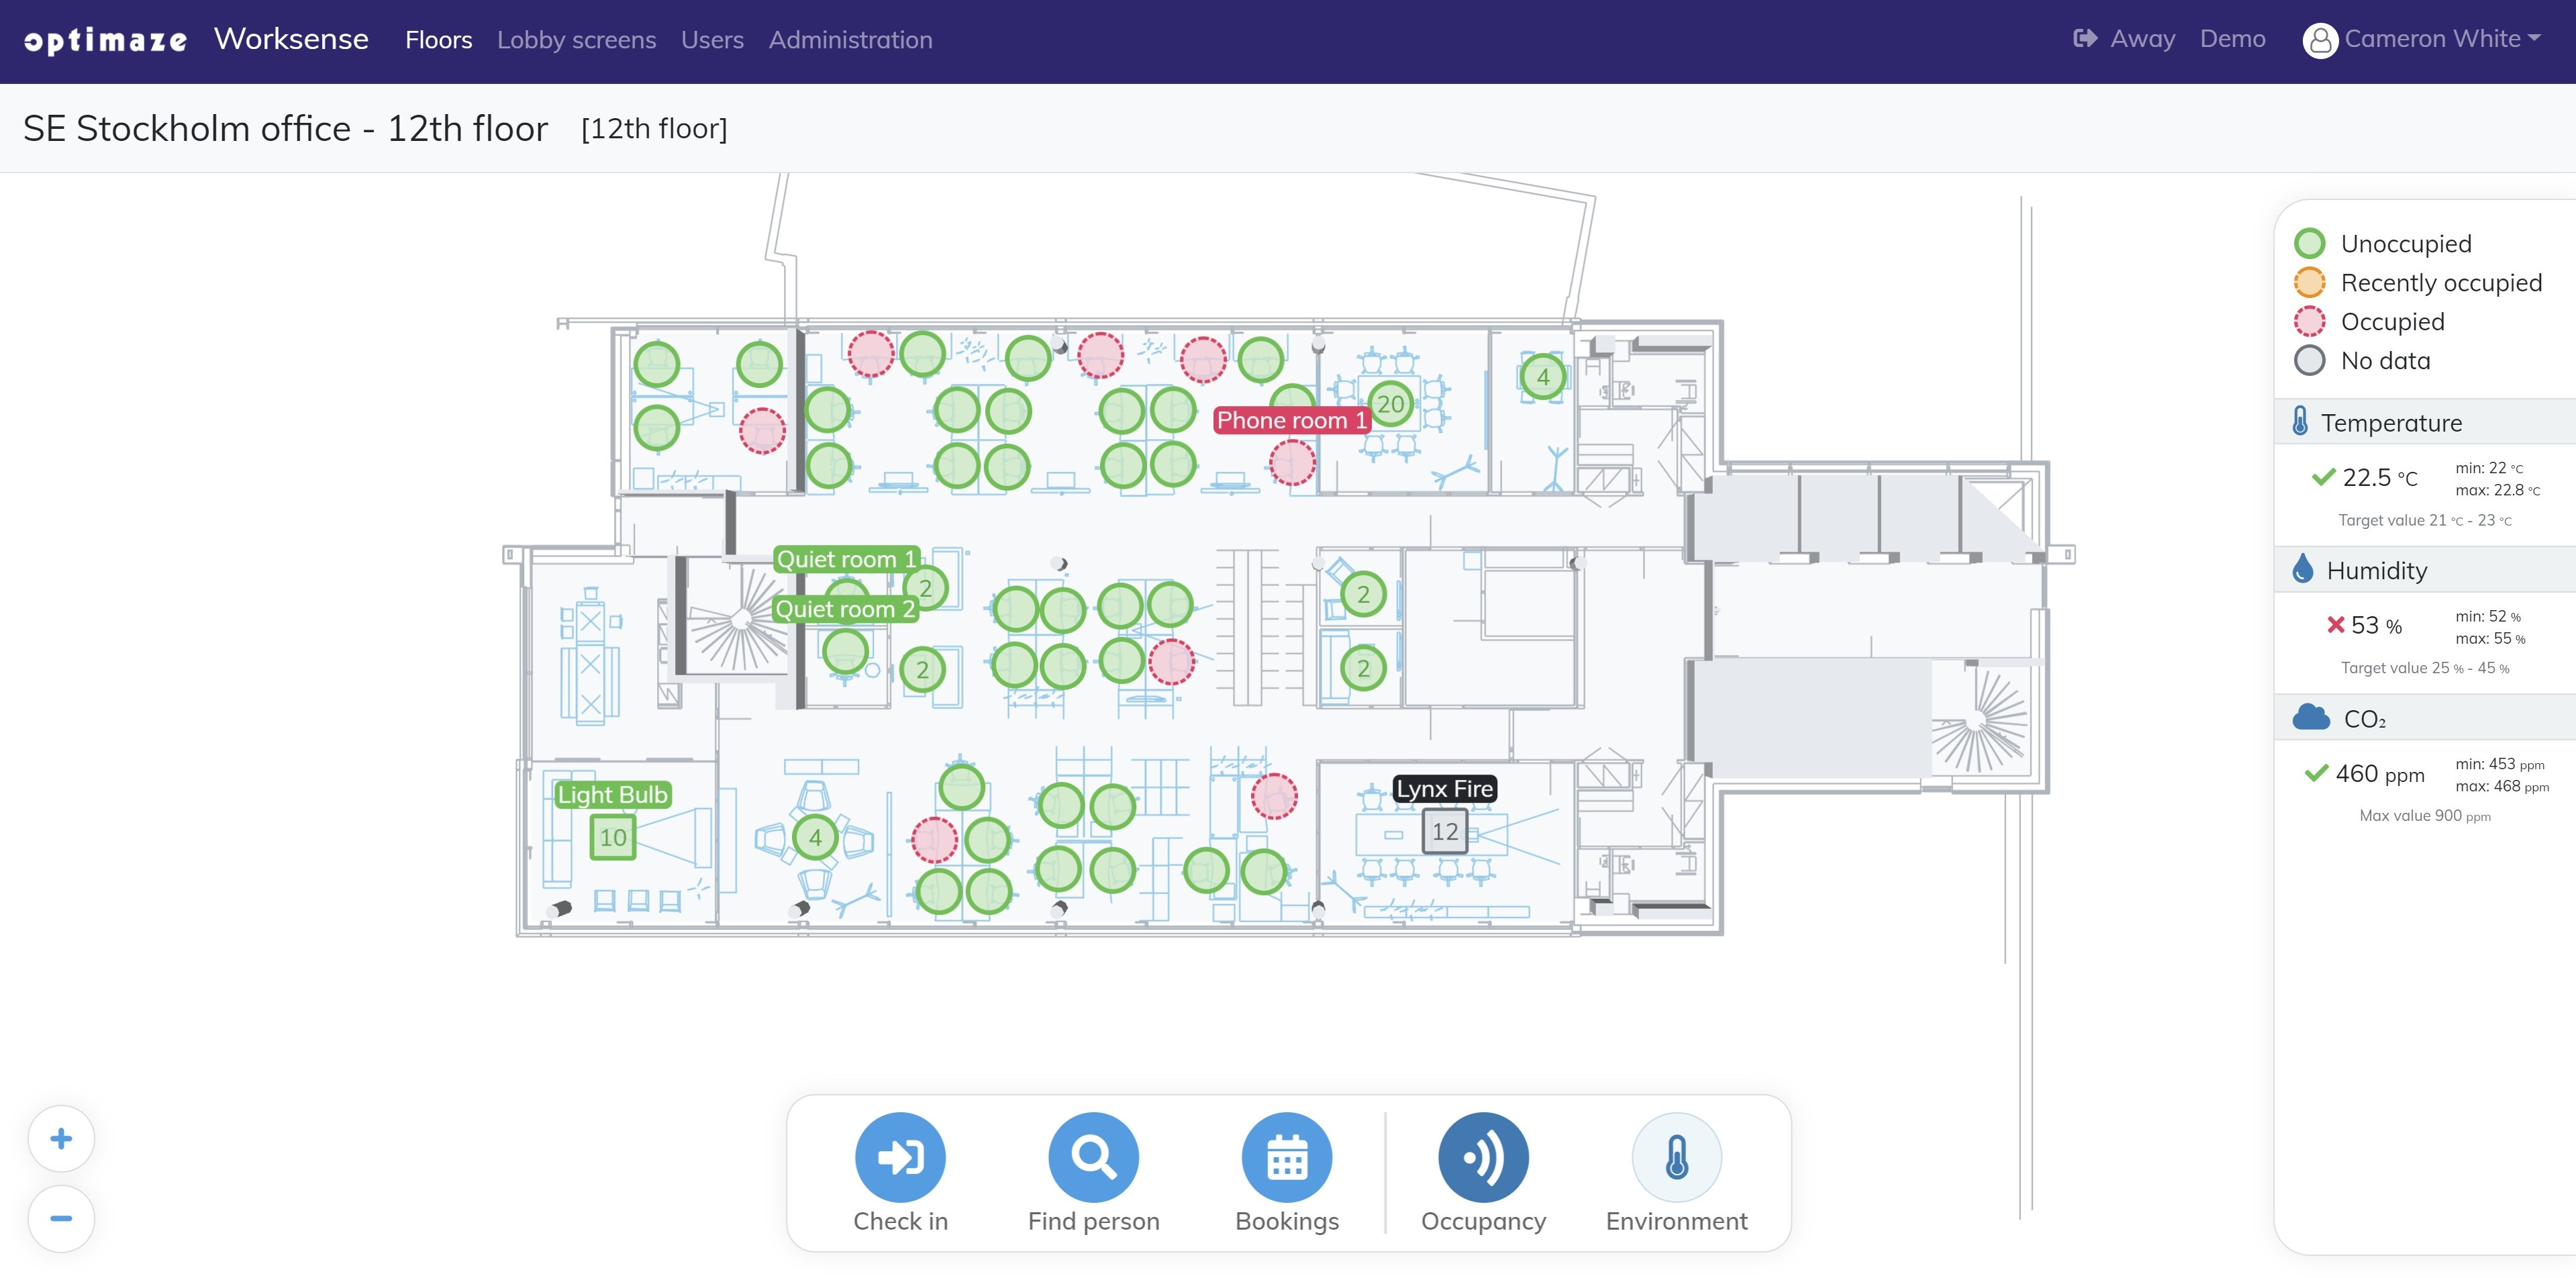The width and height of the screenshot is (2576, 1278).
Task: Click the CO₂ cloud icon
Action: 2310,718
